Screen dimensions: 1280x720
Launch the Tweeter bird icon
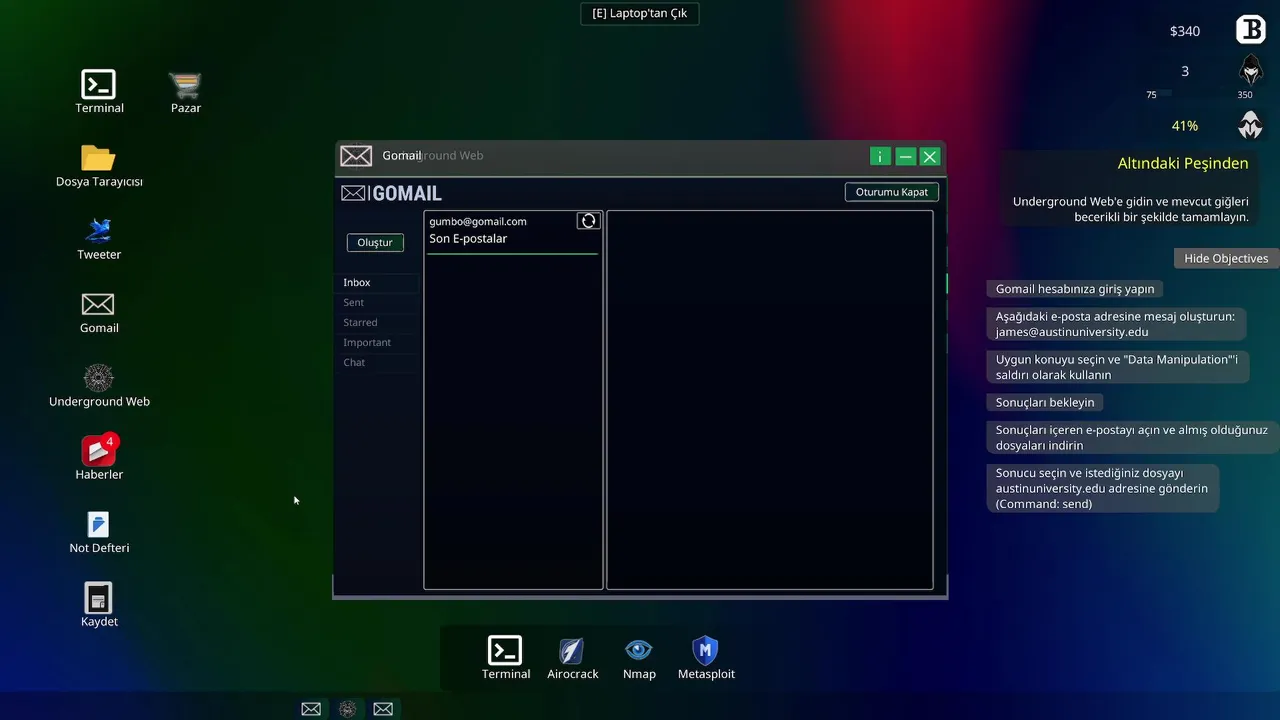(x=99, y=230)
